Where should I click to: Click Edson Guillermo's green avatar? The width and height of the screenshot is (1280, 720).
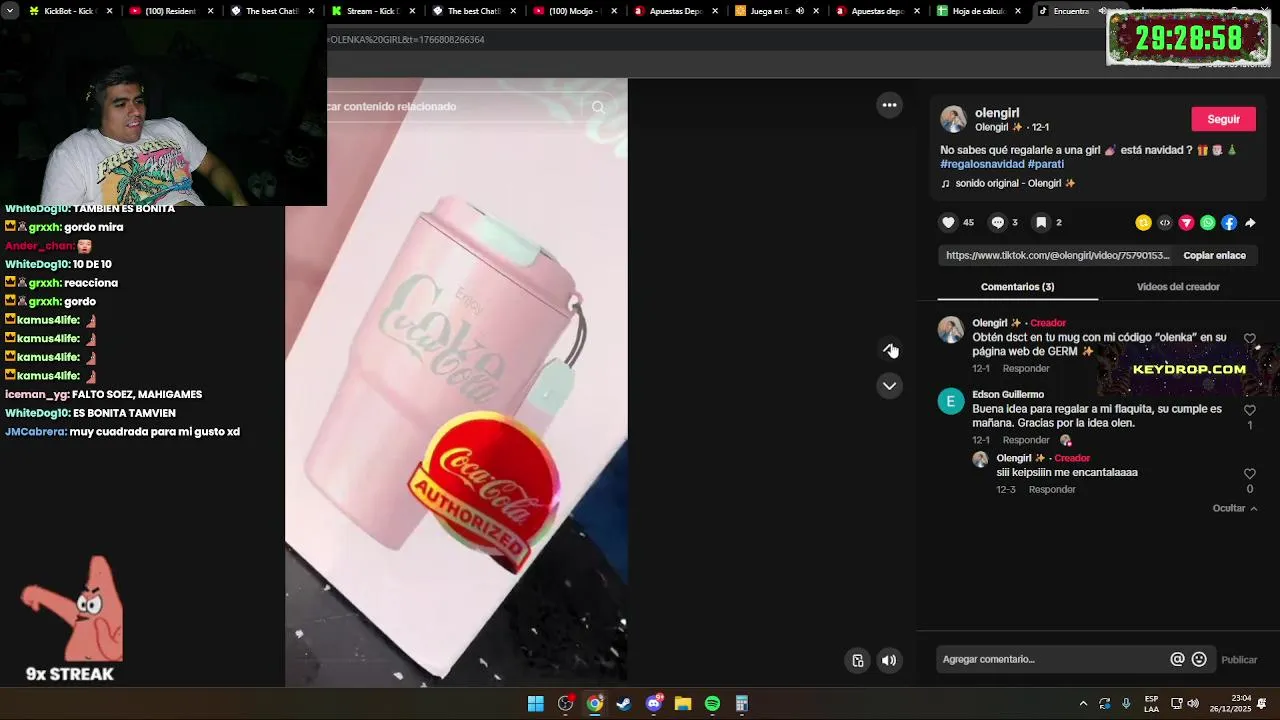point(950,402)
